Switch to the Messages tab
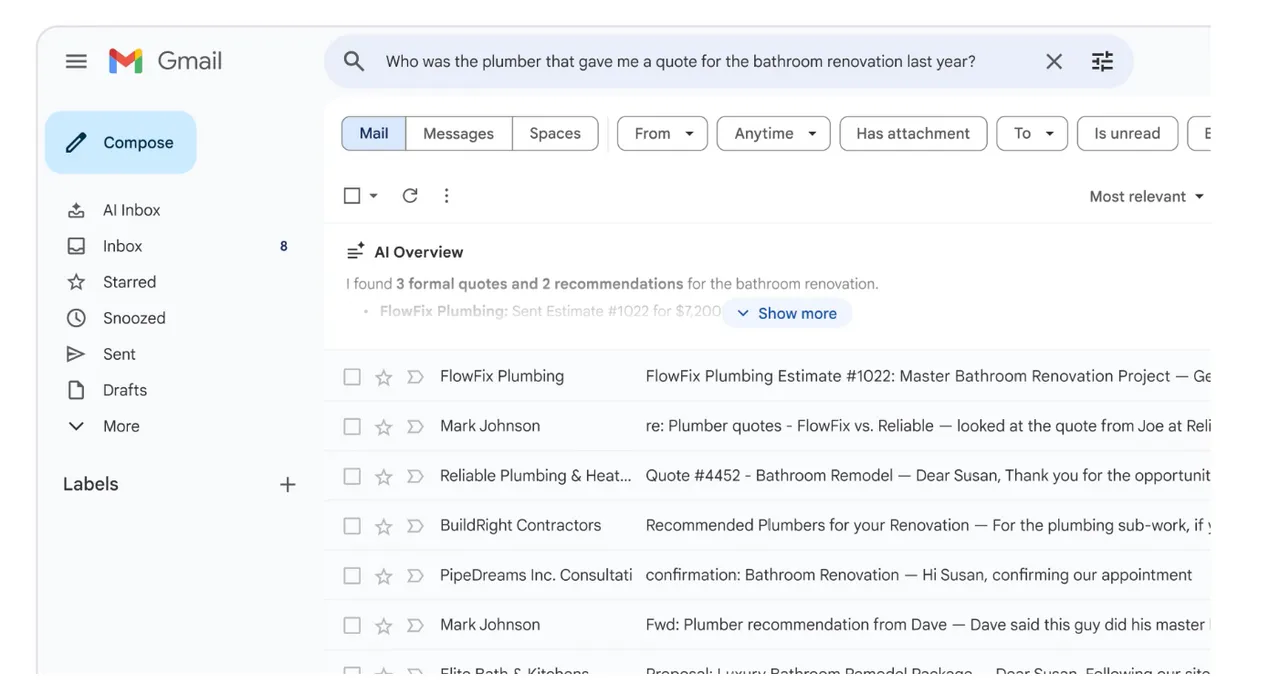This screenshot has height=696, width=1280. pyautogui.click(x=458, y=133)
